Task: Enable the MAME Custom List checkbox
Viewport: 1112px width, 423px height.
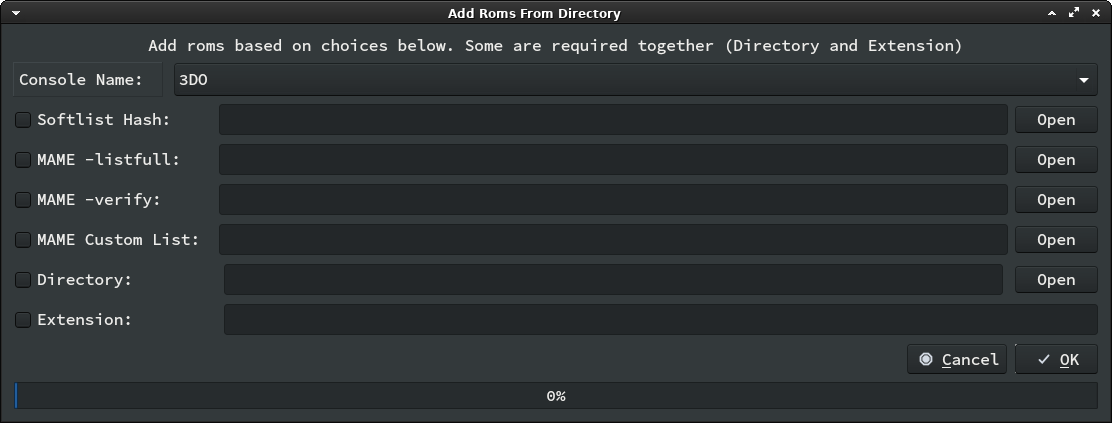Action: (23, 240)
